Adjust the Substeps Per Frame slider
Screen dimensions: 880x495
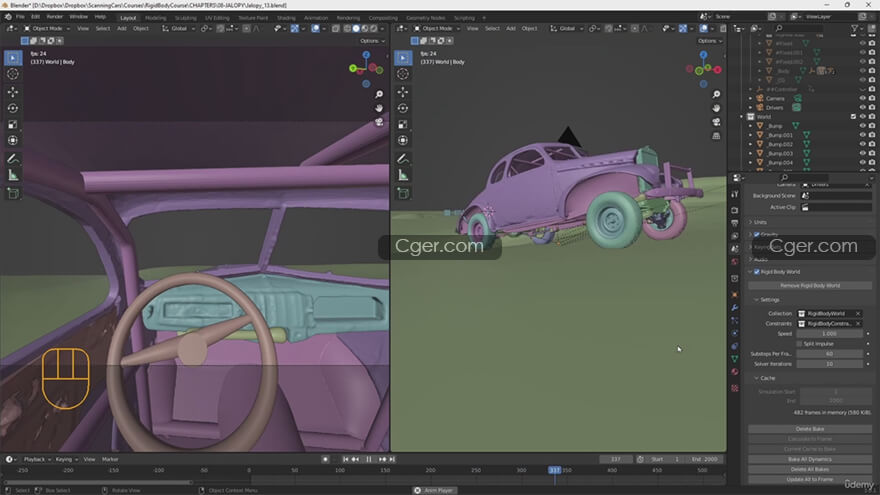coord(829,354)
